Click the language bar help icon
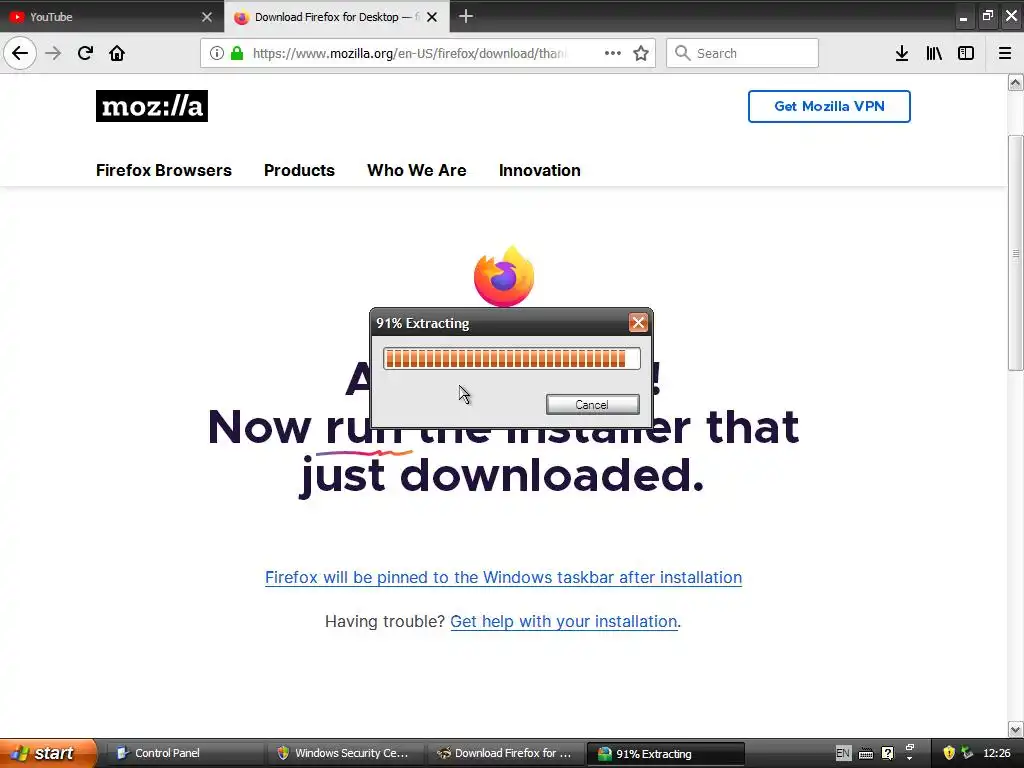The image size is (1024, 768). [888, 753]
